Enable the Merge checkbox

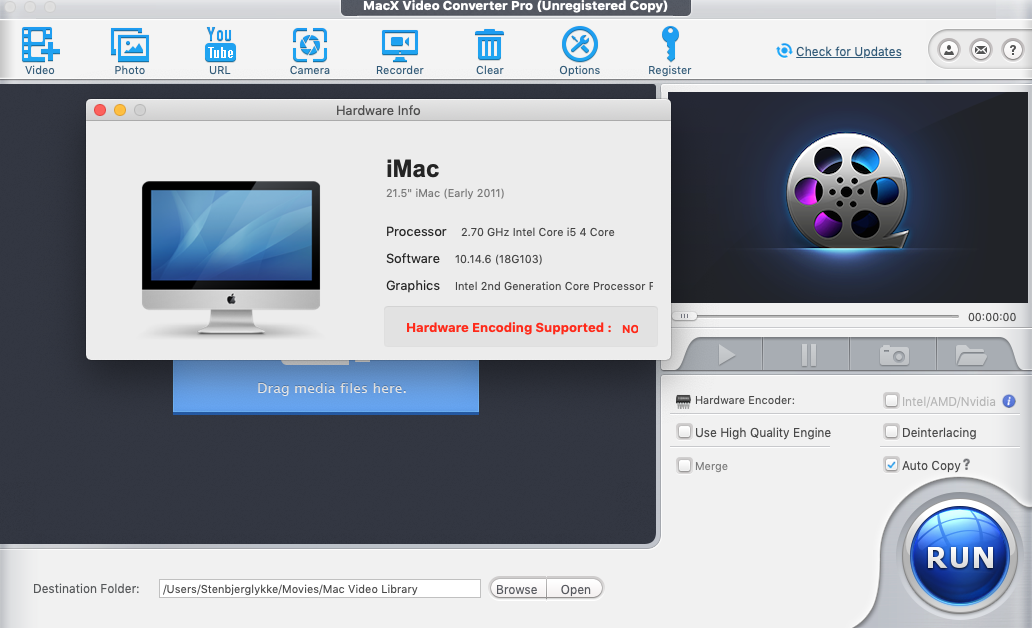point(684,465)
